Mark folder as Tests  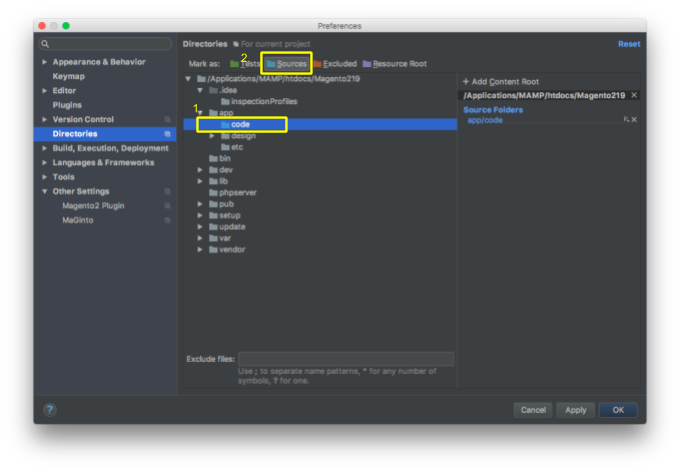point(244,64)
